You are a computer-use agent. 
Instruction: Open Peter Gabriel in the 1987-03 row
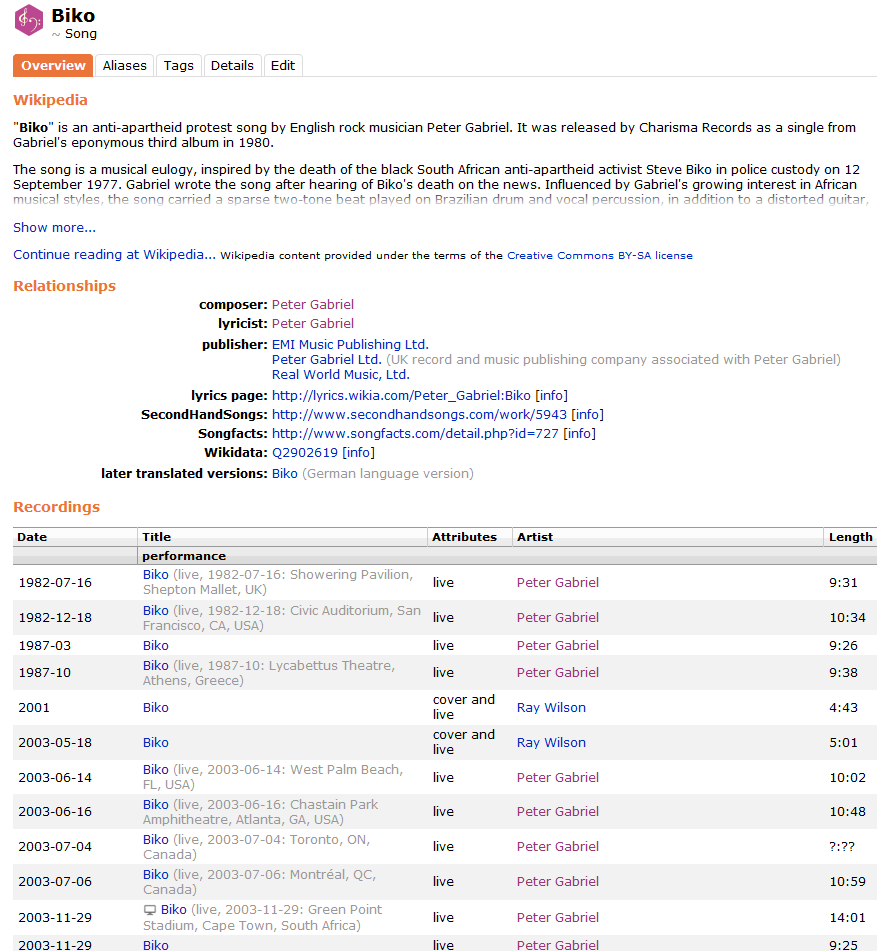[x=558, y=646]
